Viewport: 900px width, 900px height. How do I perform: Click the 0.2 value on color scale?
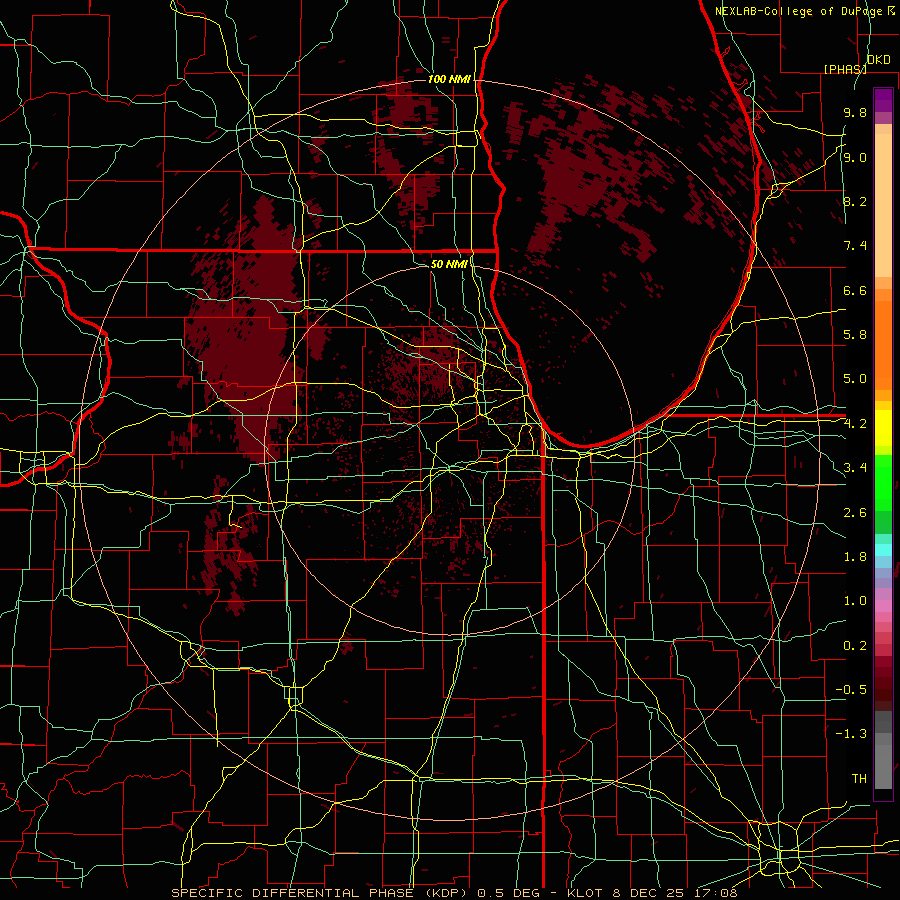(855, 646)
